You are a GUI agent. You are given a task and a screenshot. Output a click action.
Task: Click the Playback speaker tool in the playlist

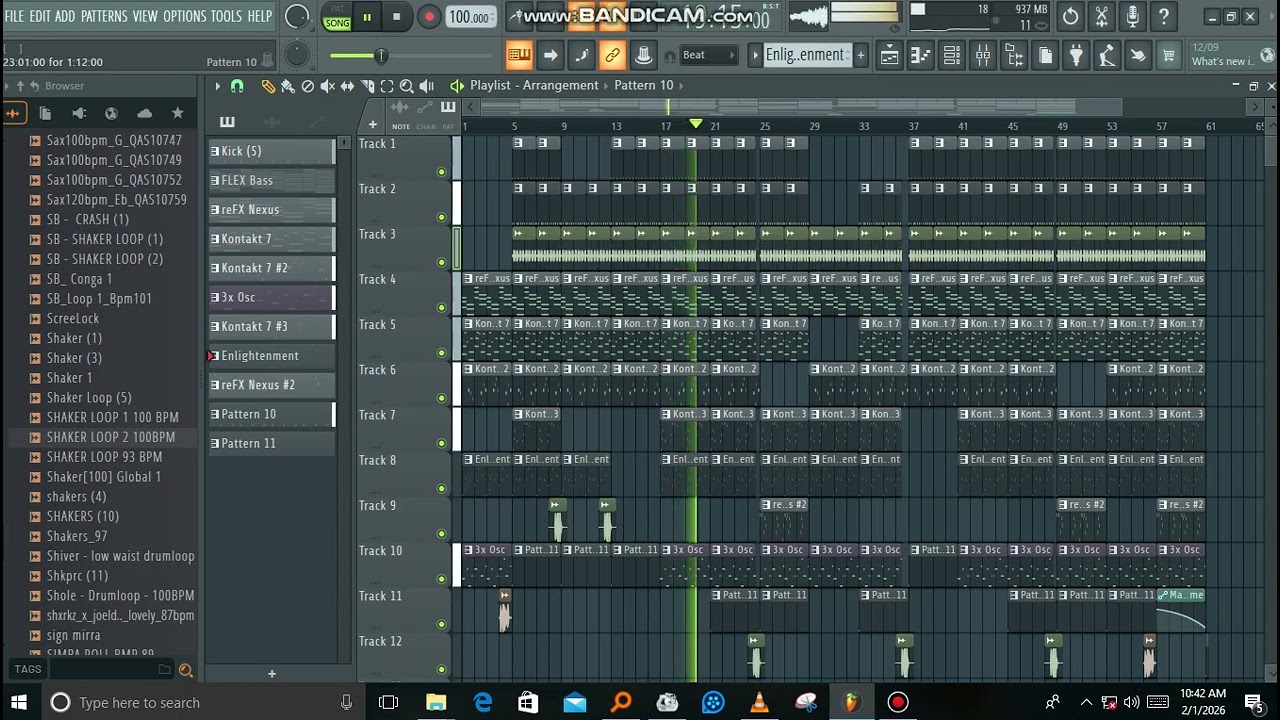[427, 86]
